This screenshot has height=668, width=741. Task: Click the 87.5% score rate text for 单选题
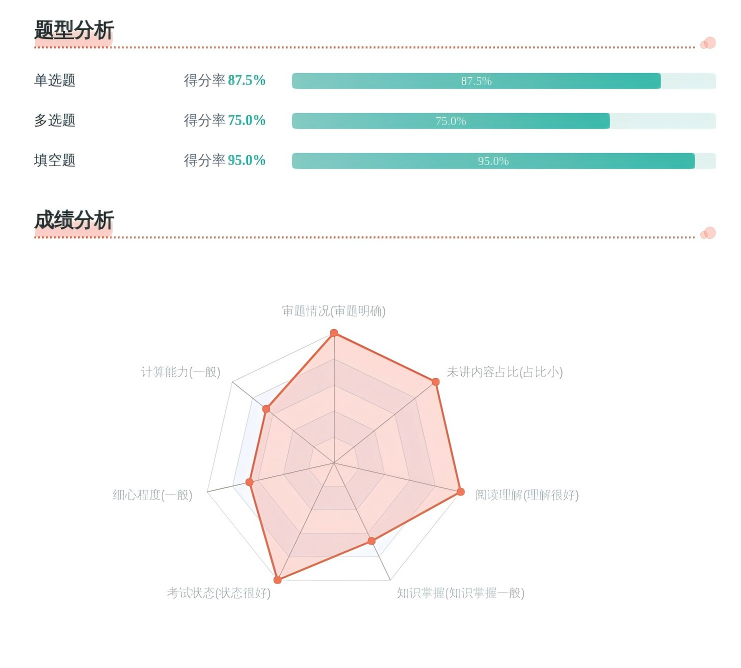pyautogui.click(x=247, y=81)
